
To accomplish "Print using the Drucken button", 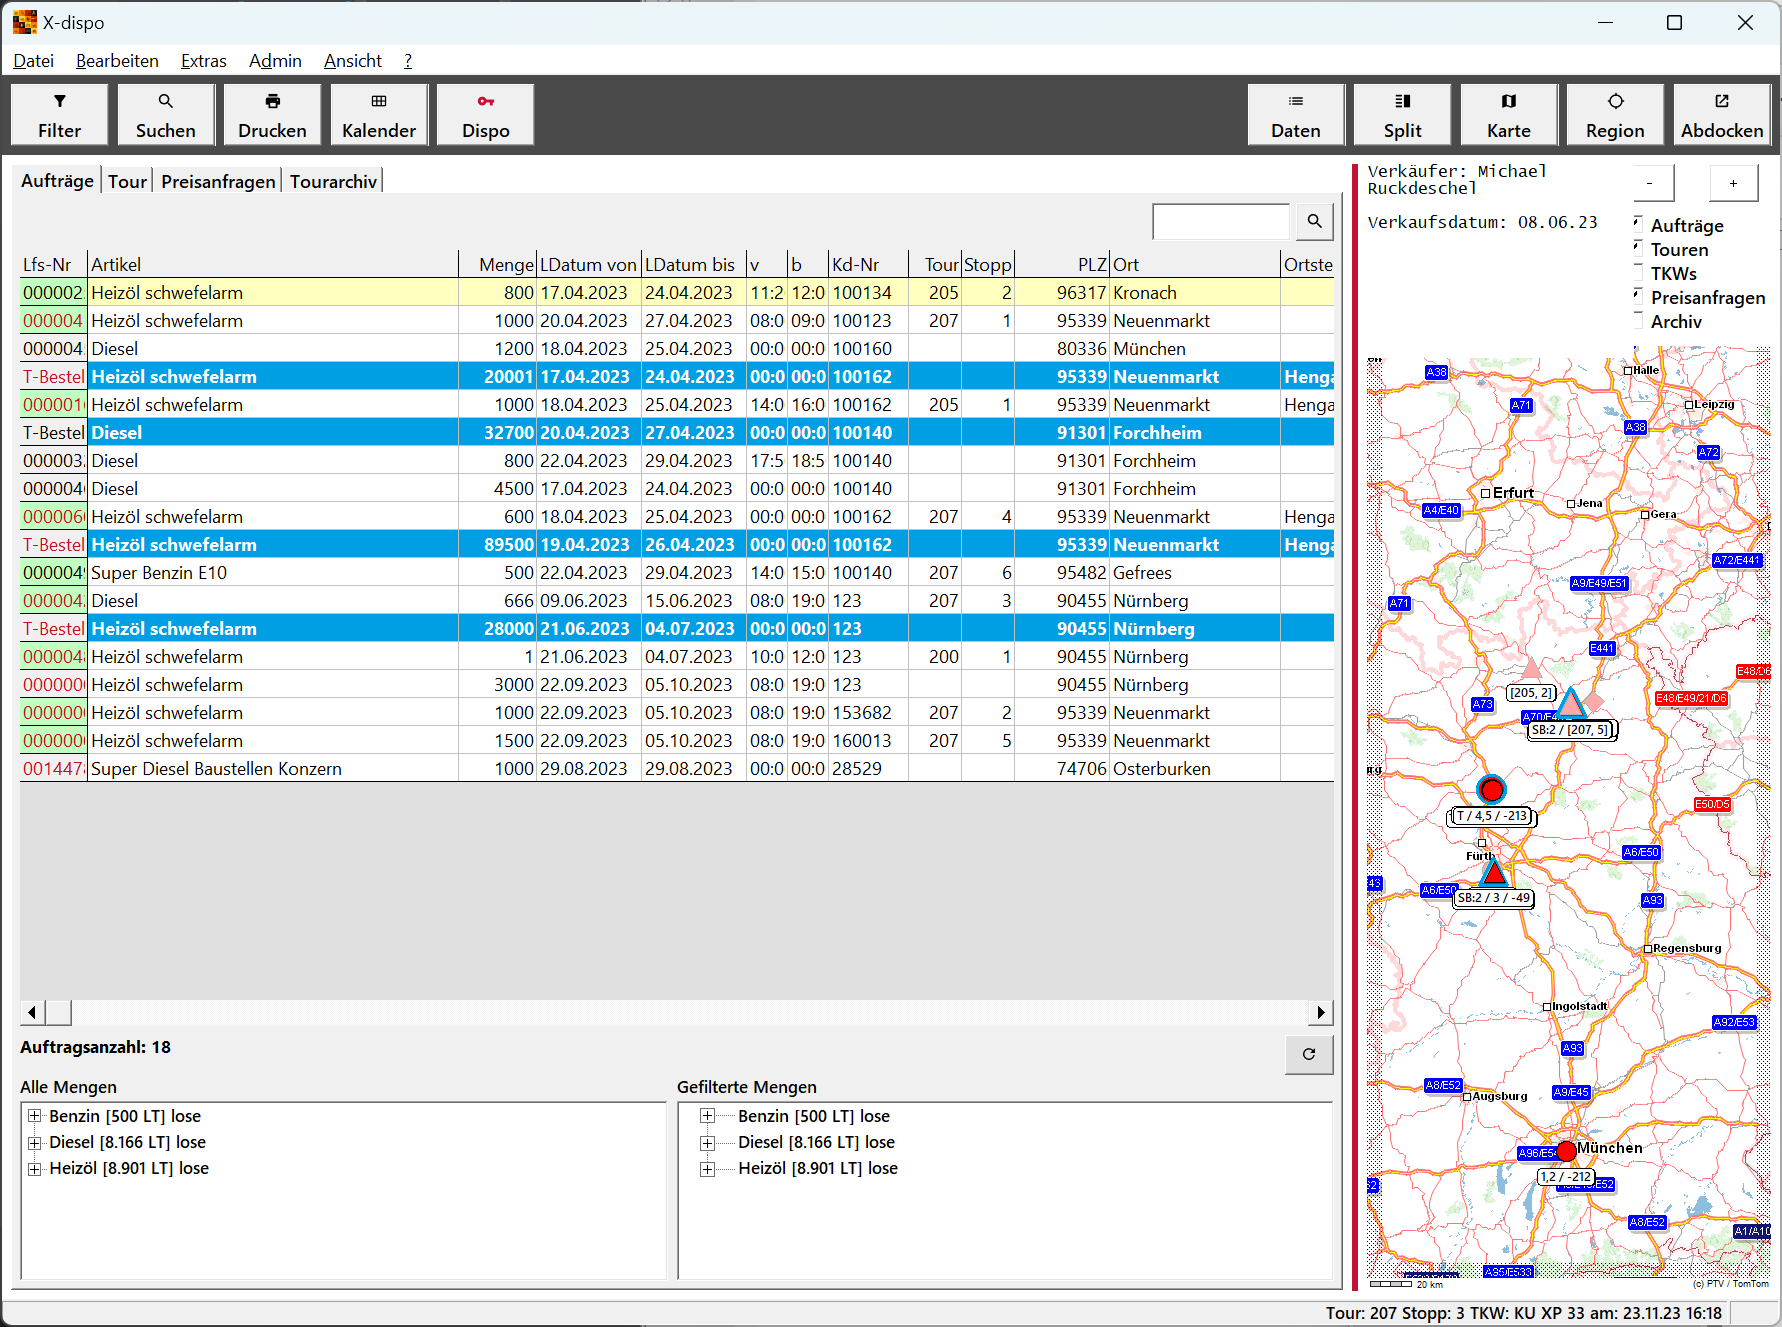I will pos(272,115).
